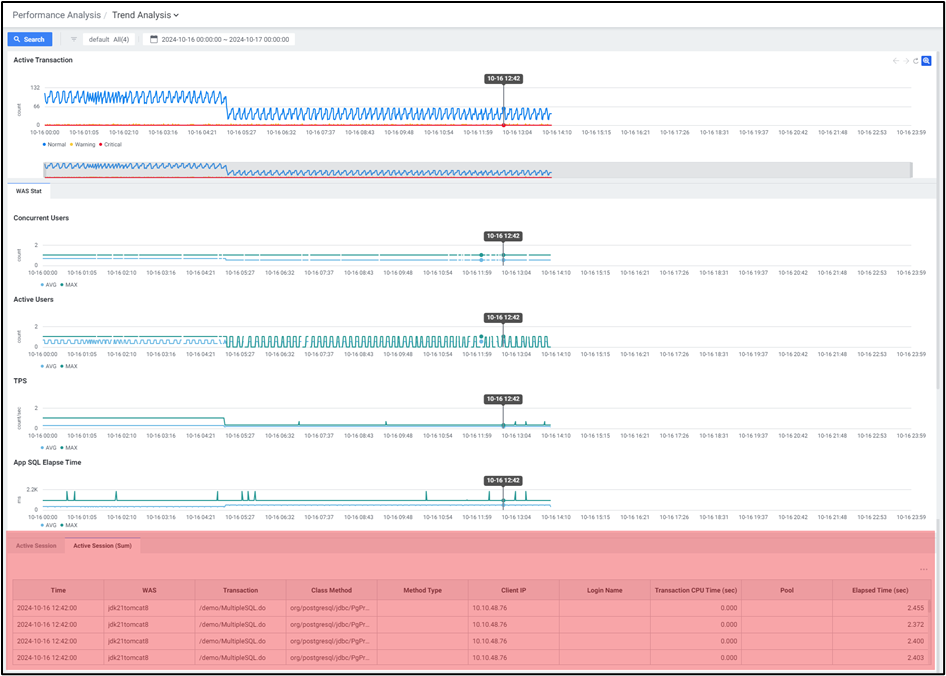
Task: Go to Performance Analysis breadcrumb
Action: [55, 15]
